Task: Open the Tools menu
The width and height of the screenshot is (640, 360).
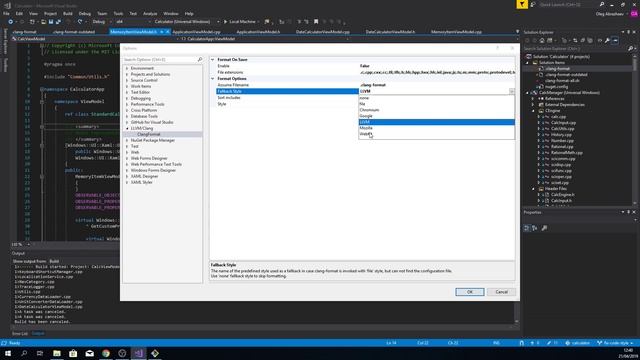Action: pyautogui.click(x=118, y=13)
